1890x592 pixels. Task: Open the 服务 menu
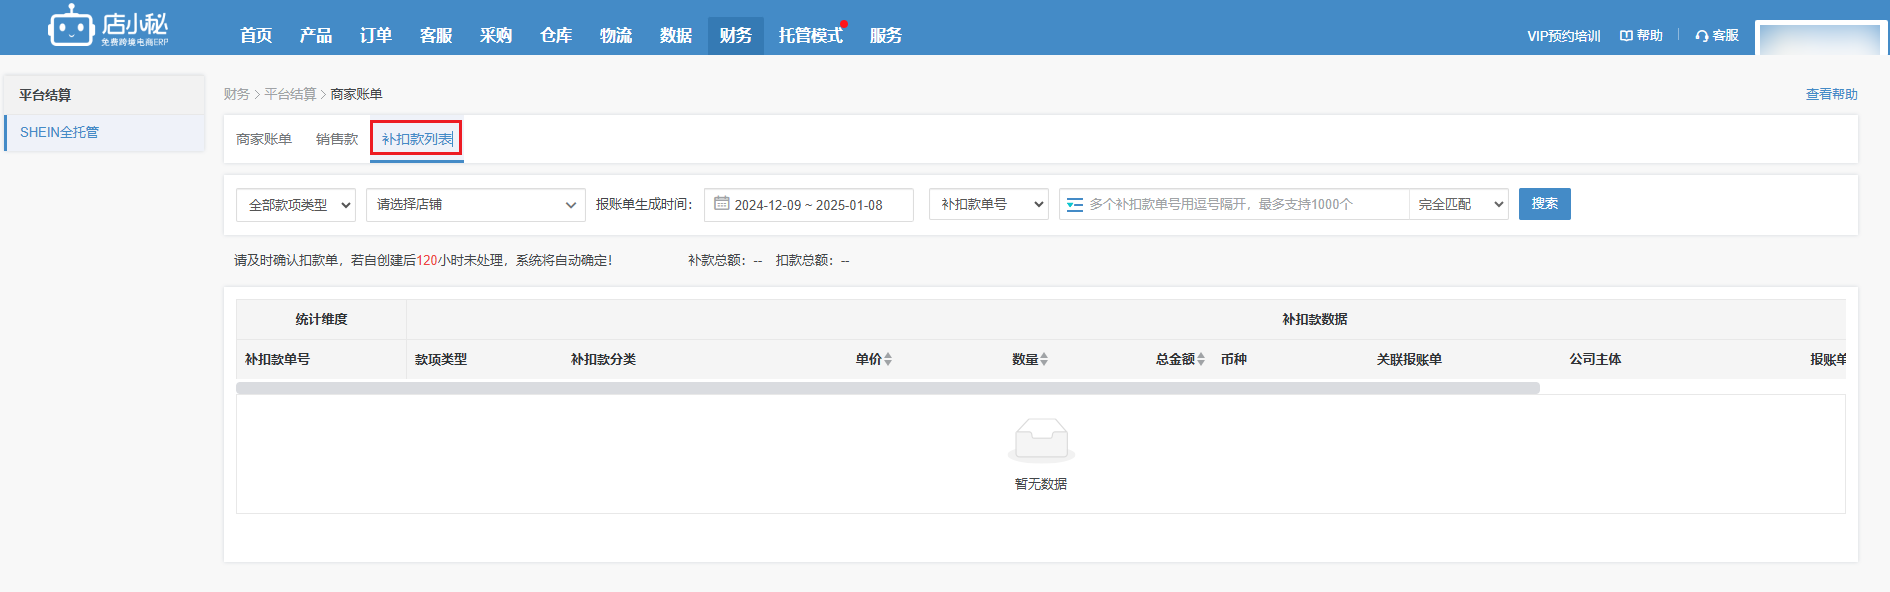point(886,36)
